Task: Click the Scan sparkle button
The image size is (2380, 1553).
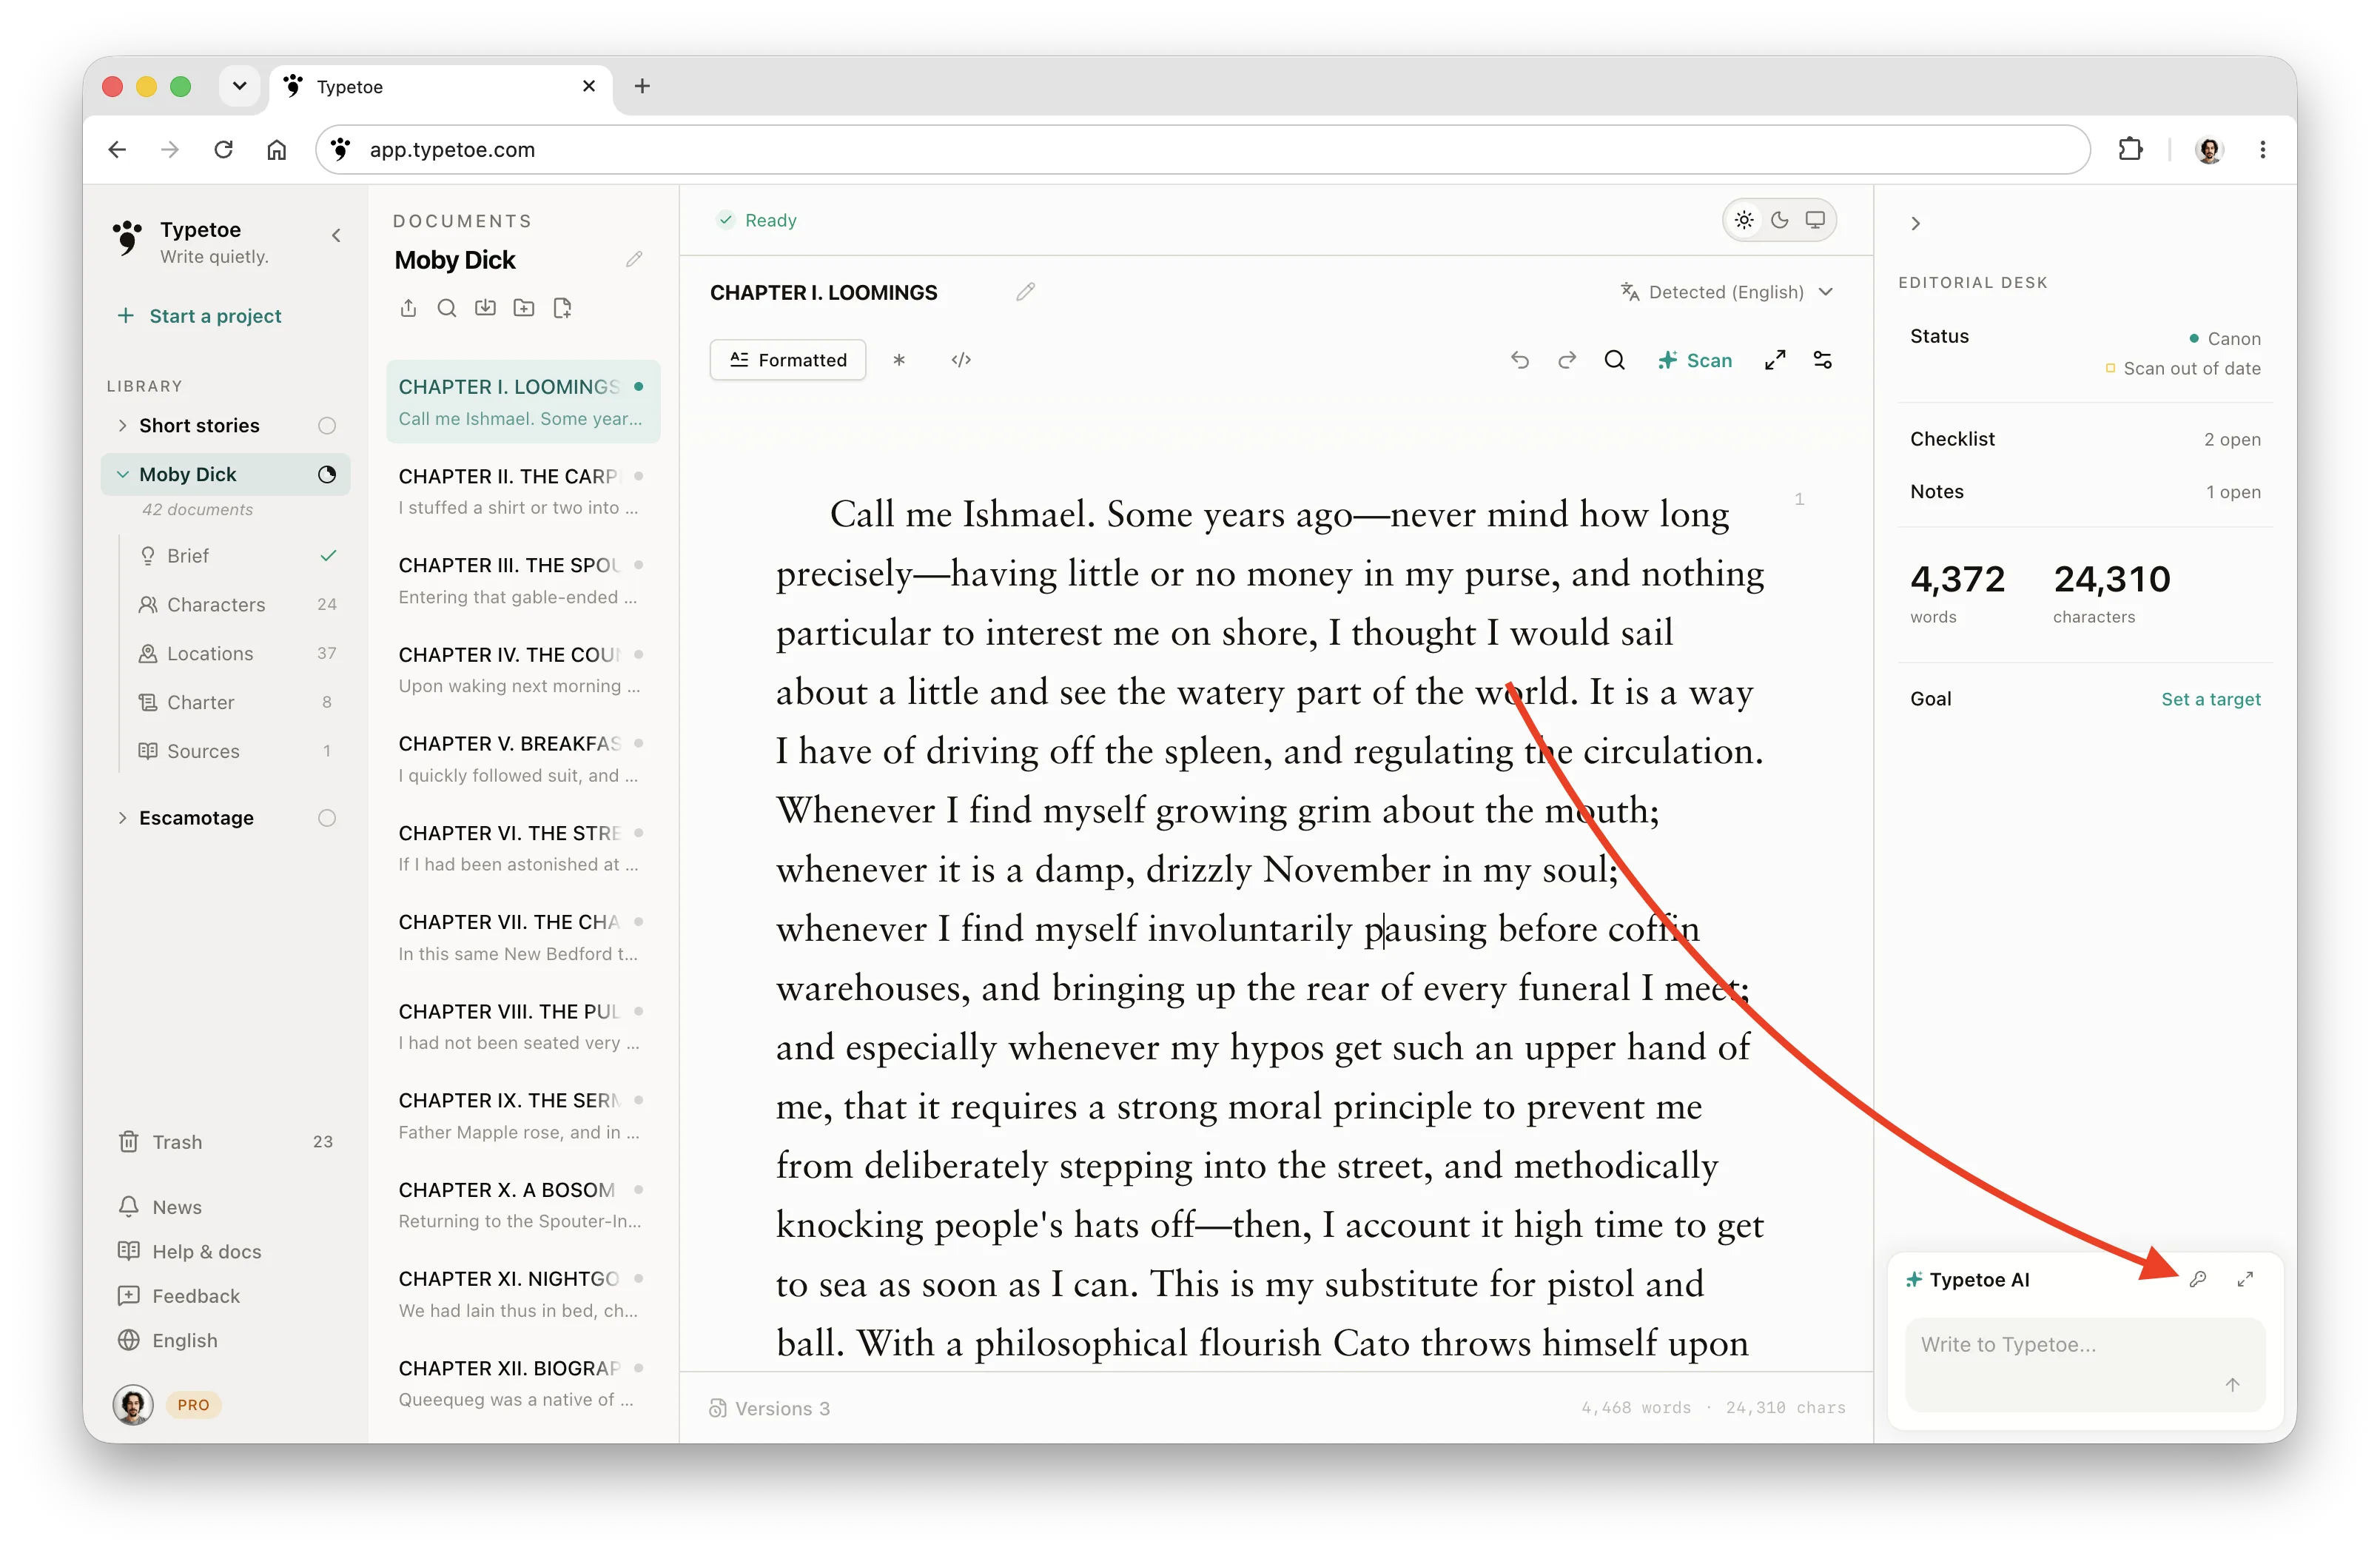Action: [x=1695, y=360]
